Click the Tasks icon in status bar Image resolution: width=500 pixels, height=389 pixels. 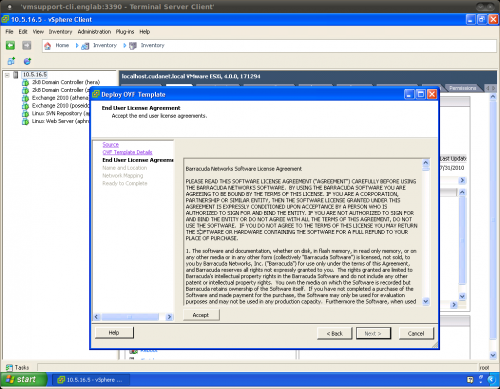(9, 367)
